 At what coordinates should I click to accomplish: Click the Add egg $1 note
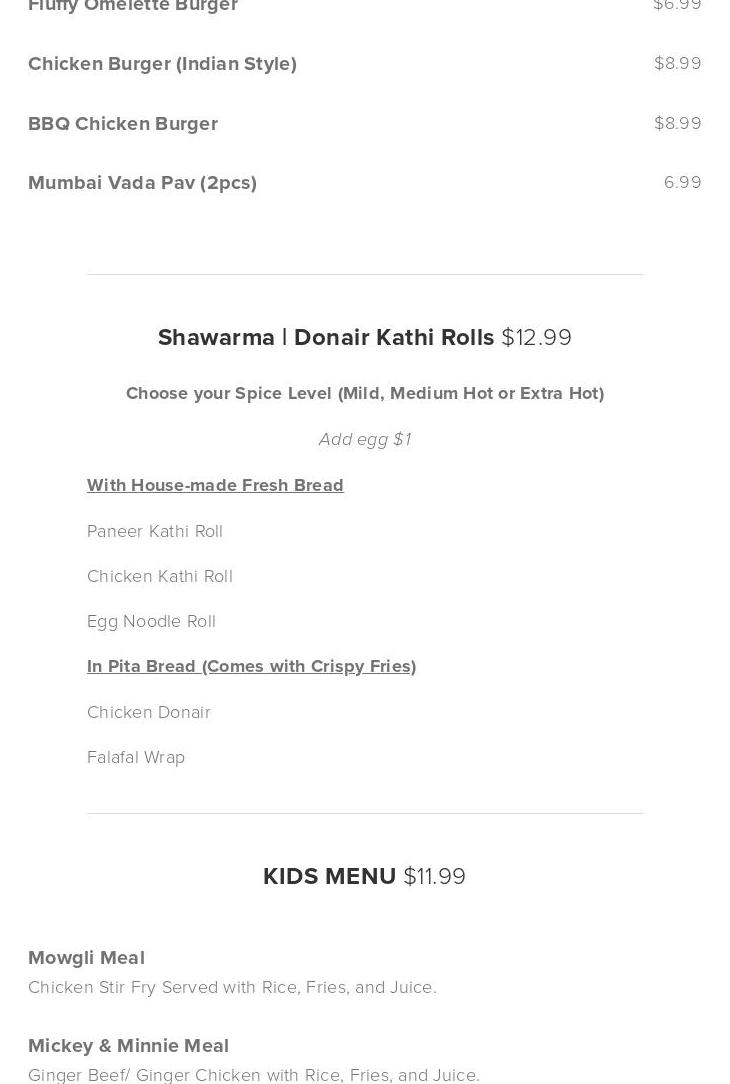coord(365,439)
